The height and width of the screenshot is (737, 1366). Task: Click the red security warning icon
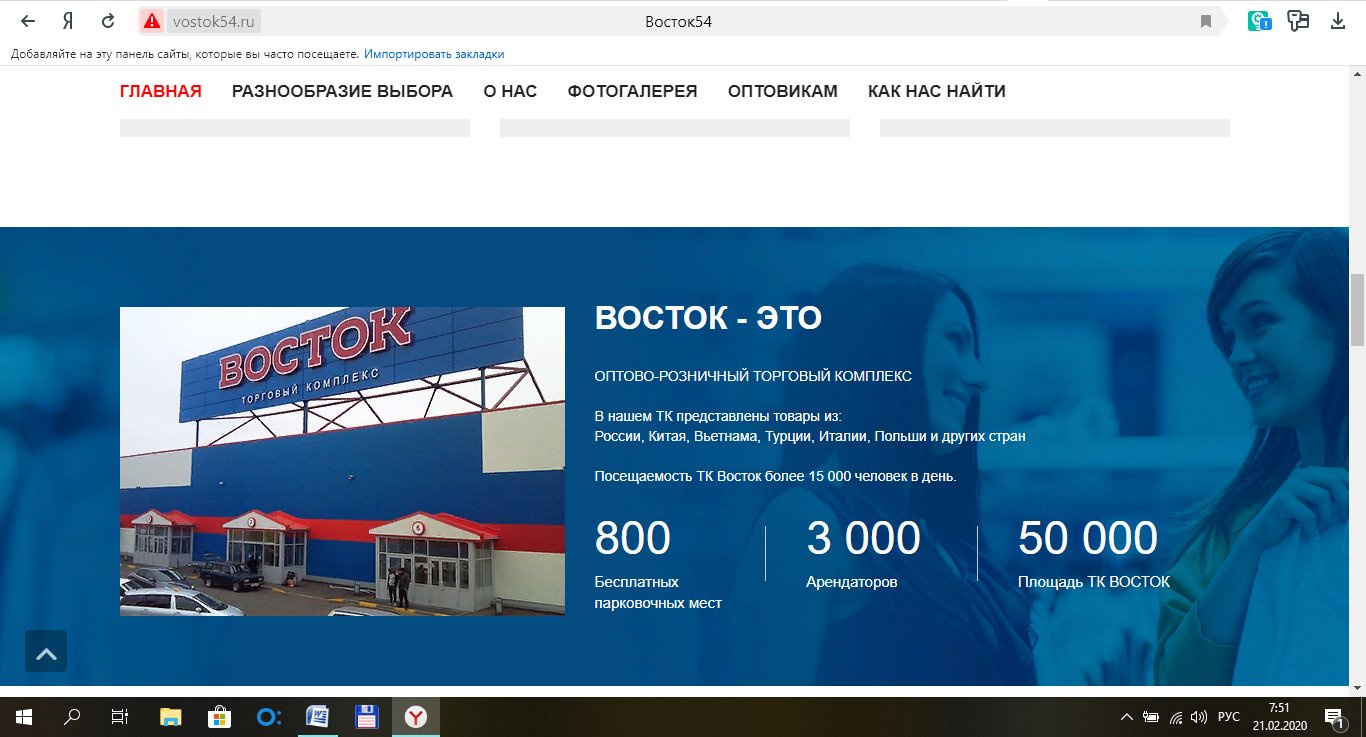[x=151, y=21]
